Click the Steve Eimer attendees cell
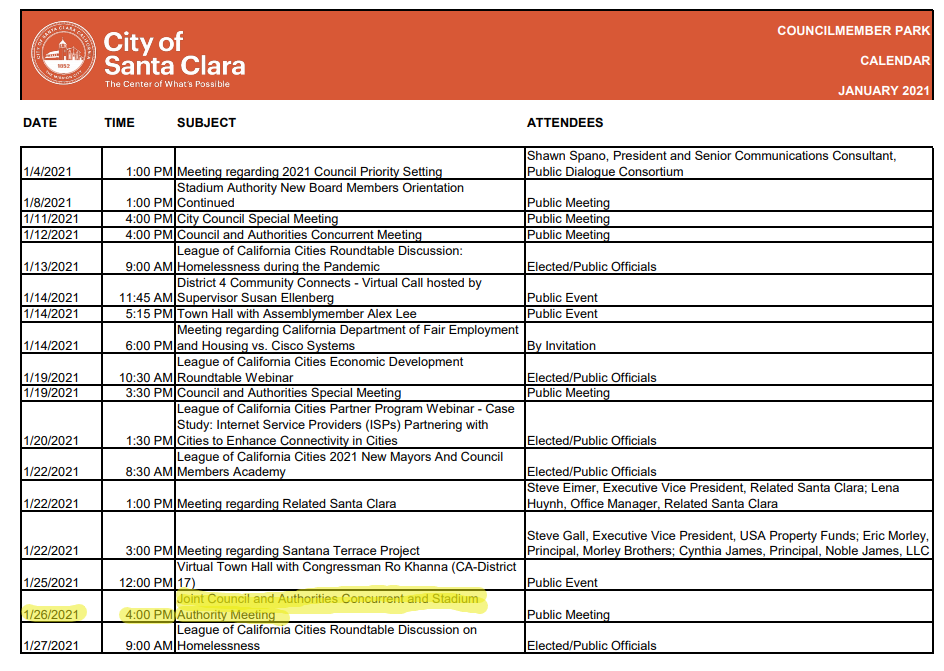This screenshot has width=944, height=671. tap(729, 496)
